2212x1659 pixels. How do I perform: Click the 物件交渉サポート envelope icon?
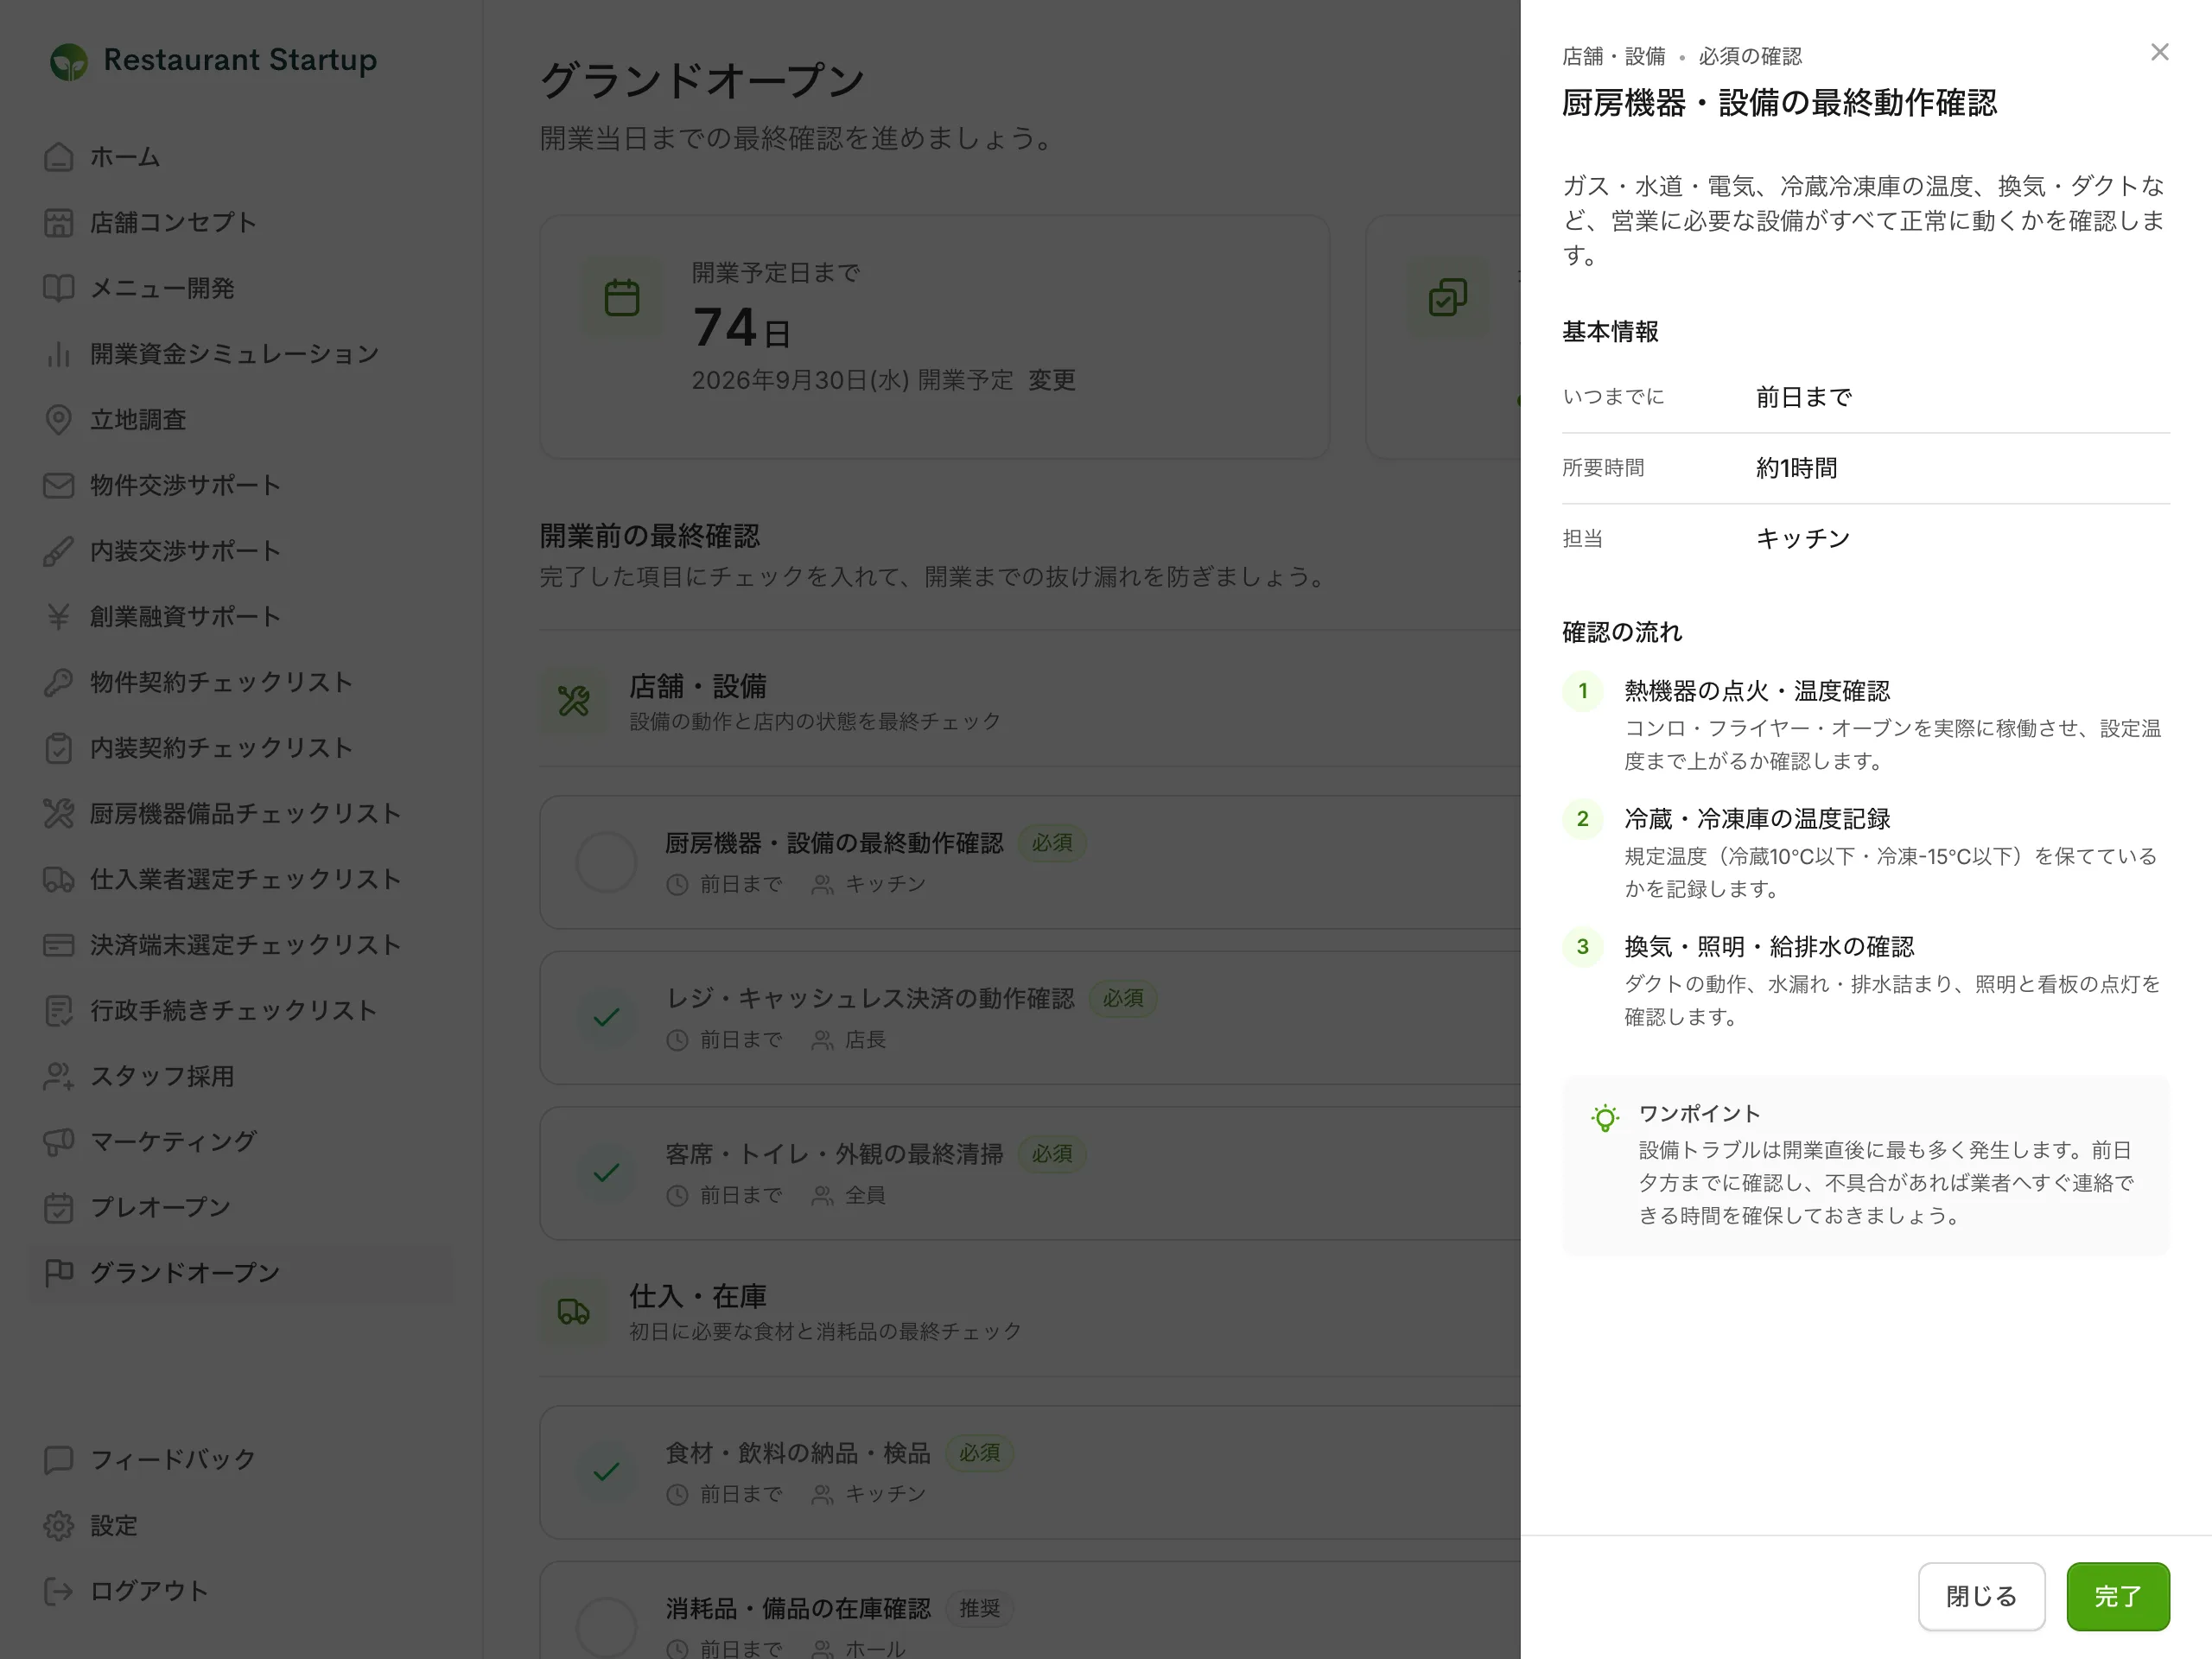click(x=59, y=485)
